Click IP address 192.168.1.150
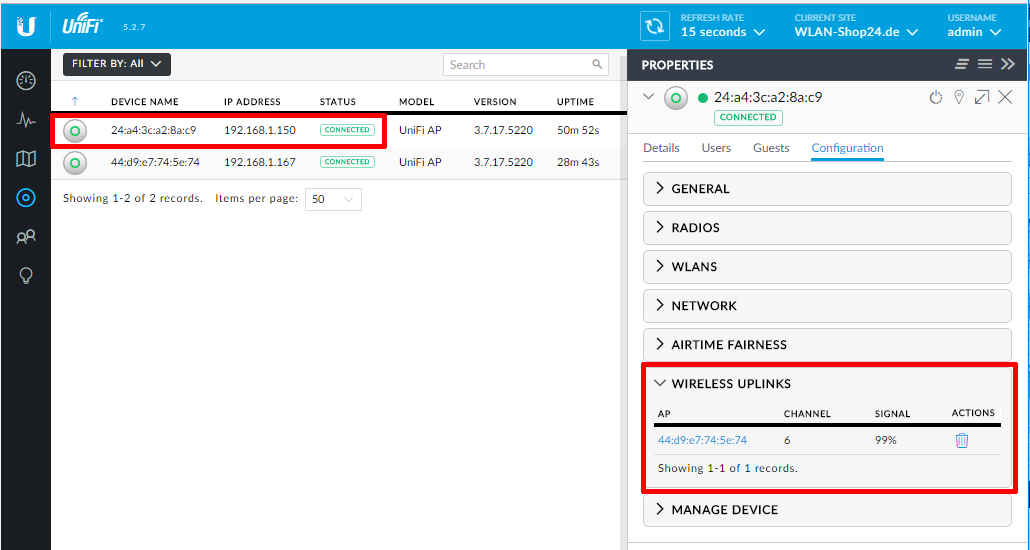 [260, 131]
